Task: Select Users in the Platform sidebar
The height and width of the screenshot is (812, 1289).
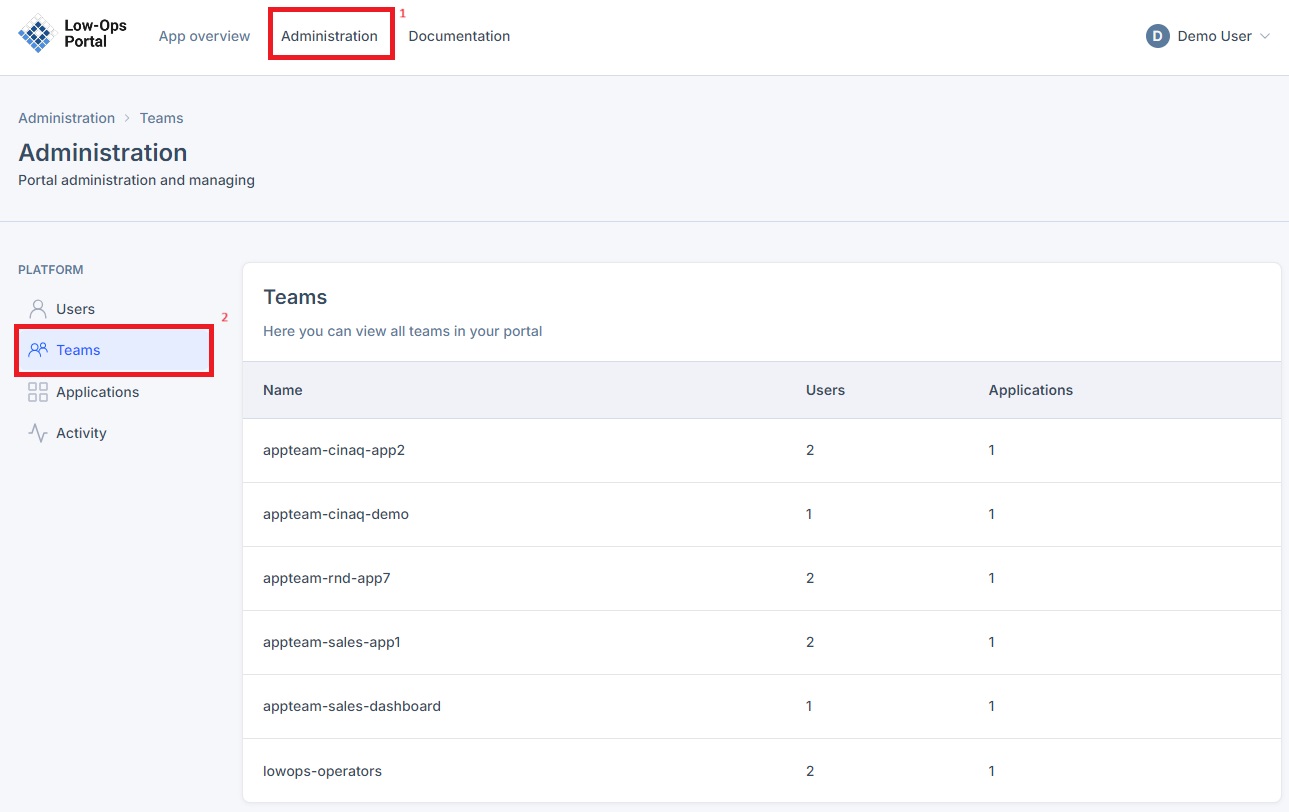Action: [x=114, y=309]
